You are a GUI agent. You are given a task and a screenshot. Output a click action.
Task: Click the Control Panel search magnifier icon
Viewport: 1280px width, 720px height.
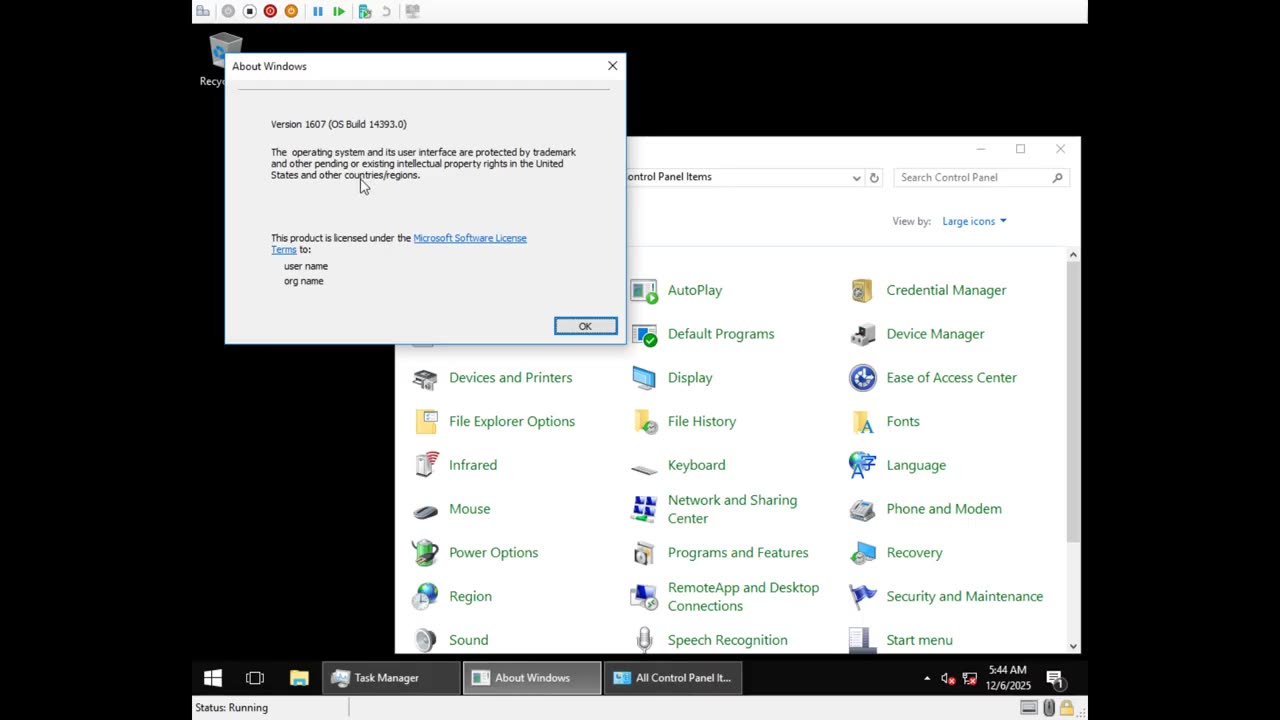(1057, 178)
